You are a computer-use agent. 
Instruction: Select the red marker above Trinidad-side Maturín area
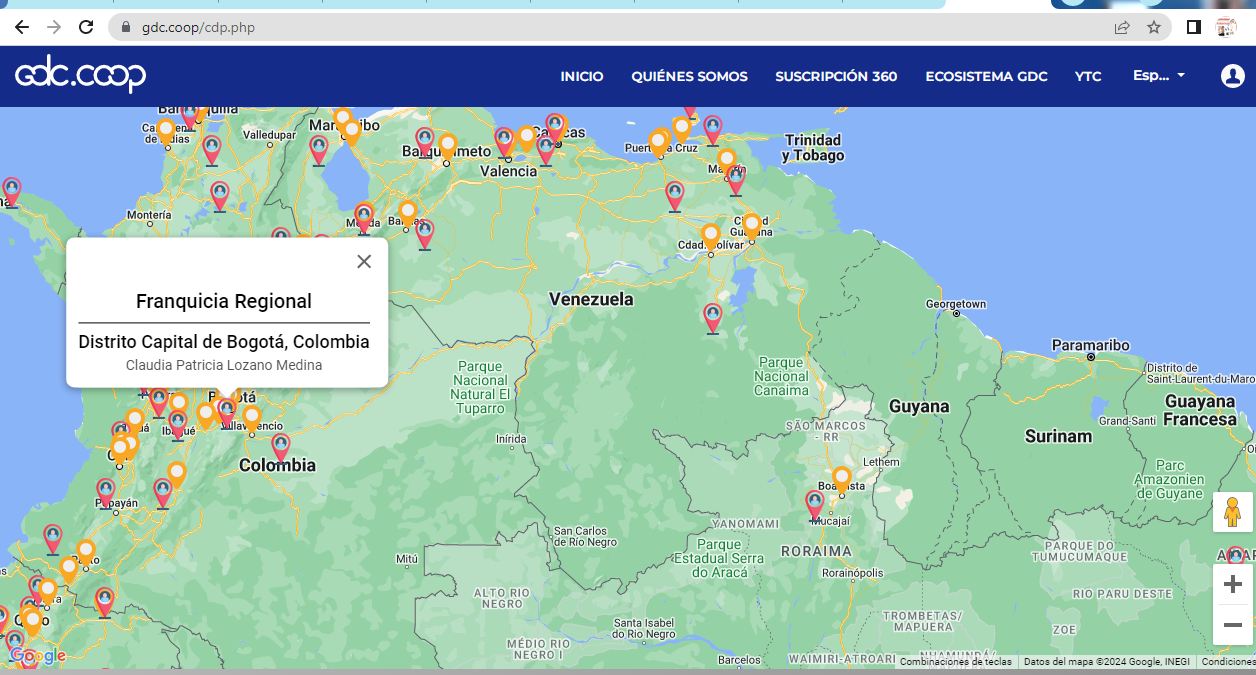[x=712, y=130]
